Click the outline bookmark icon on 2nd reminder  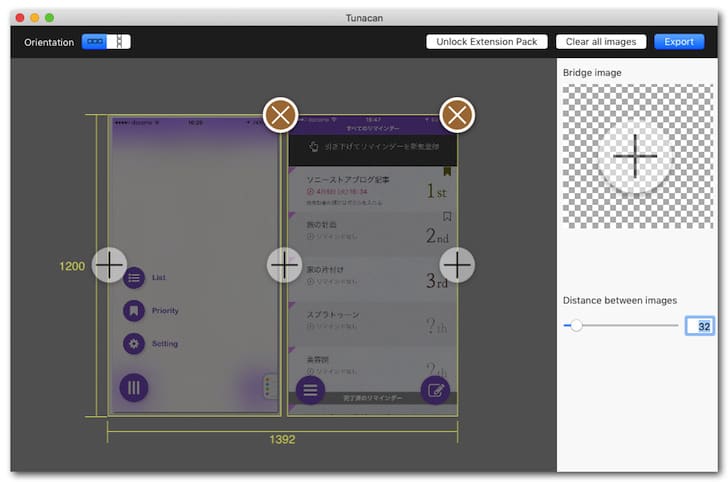447,216
